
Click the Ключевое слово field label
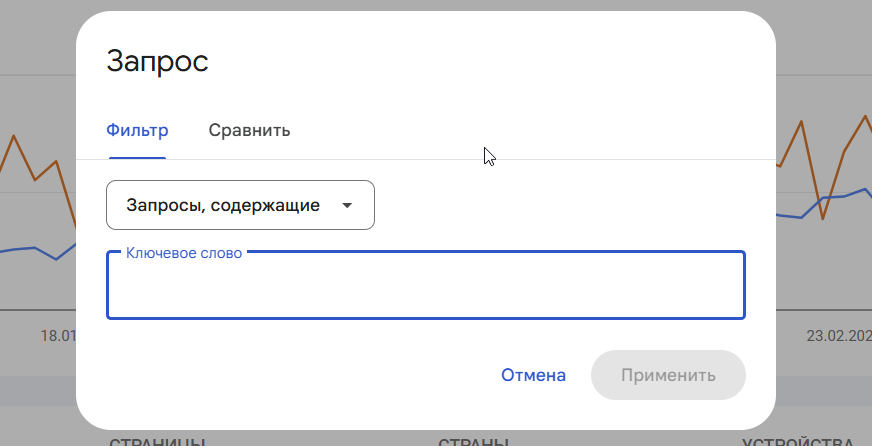pos(184,254)
